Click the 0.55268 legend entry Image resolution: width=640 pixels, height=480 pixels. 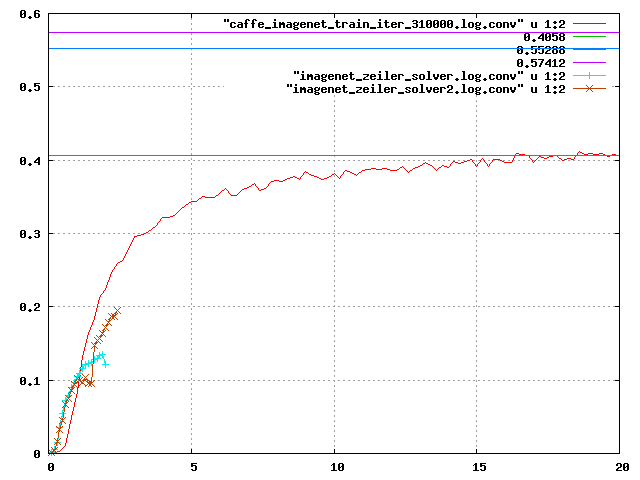point(540,50)
